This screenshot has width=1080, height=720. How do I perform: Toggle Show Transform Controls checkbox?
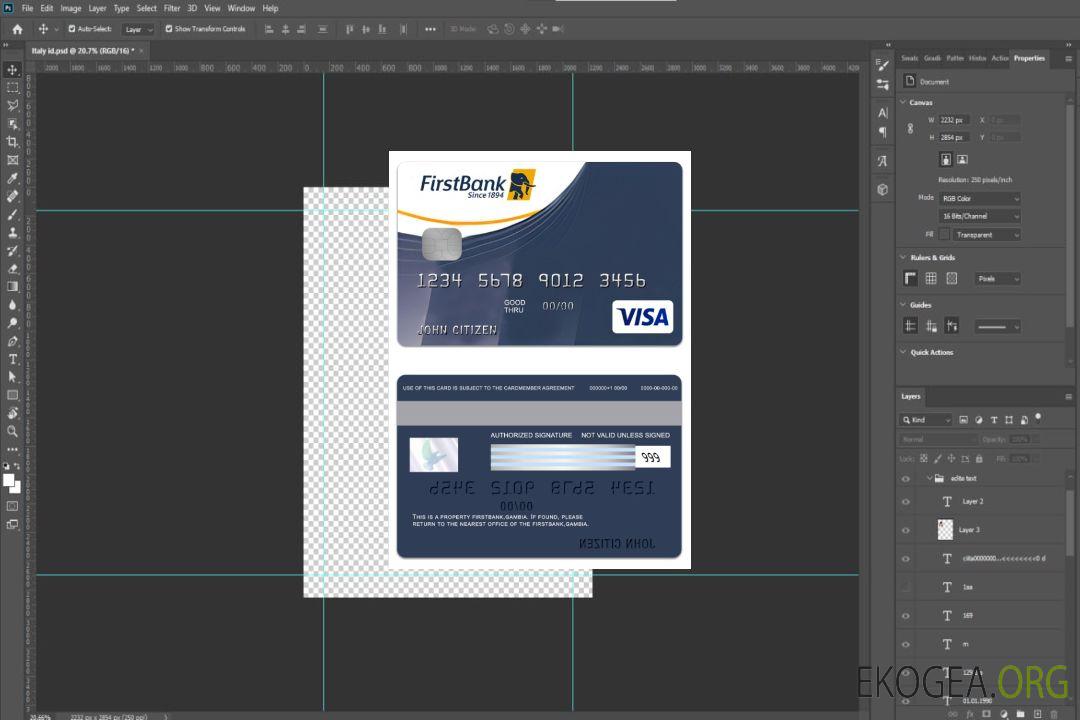(169, 29)
